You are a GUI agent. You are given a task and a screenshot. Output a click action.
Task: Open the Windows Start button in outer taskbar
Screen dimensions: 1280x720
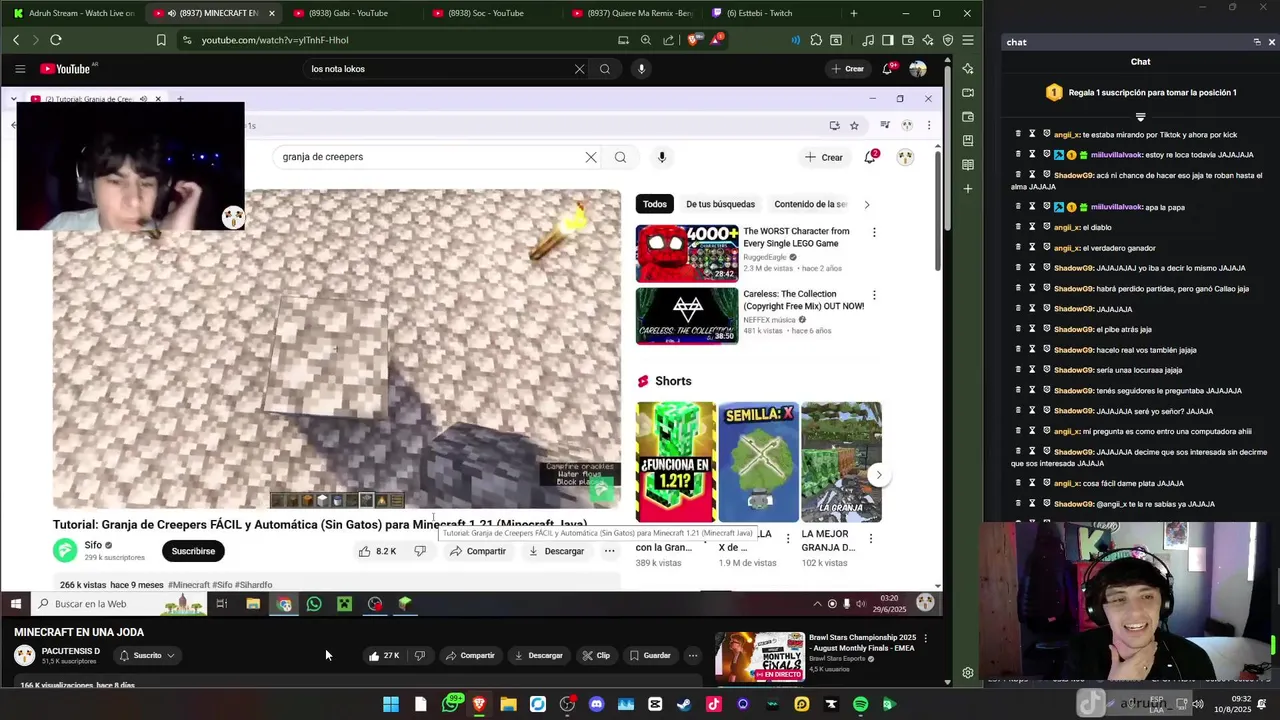tap(391, 705)
